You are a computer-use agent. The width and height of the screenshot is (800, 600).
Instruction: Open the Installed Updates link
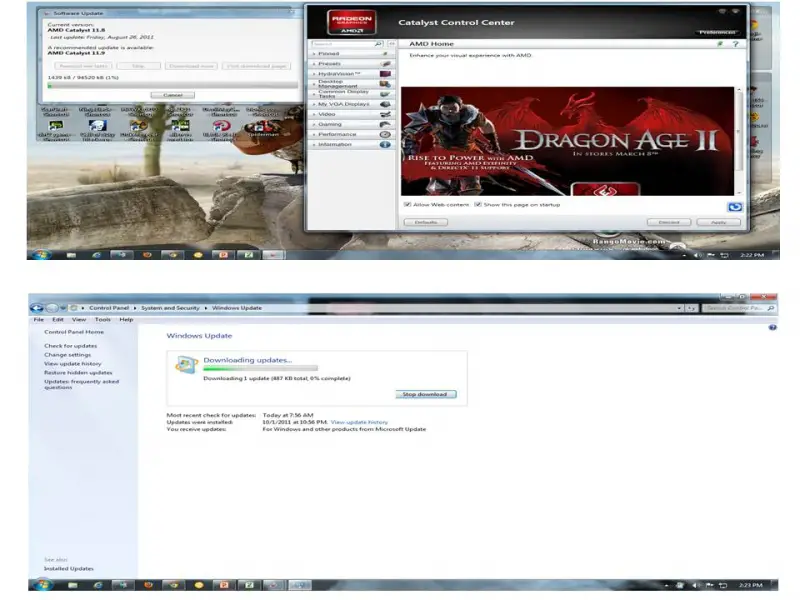pyautogui.click(x=69, y=568)
